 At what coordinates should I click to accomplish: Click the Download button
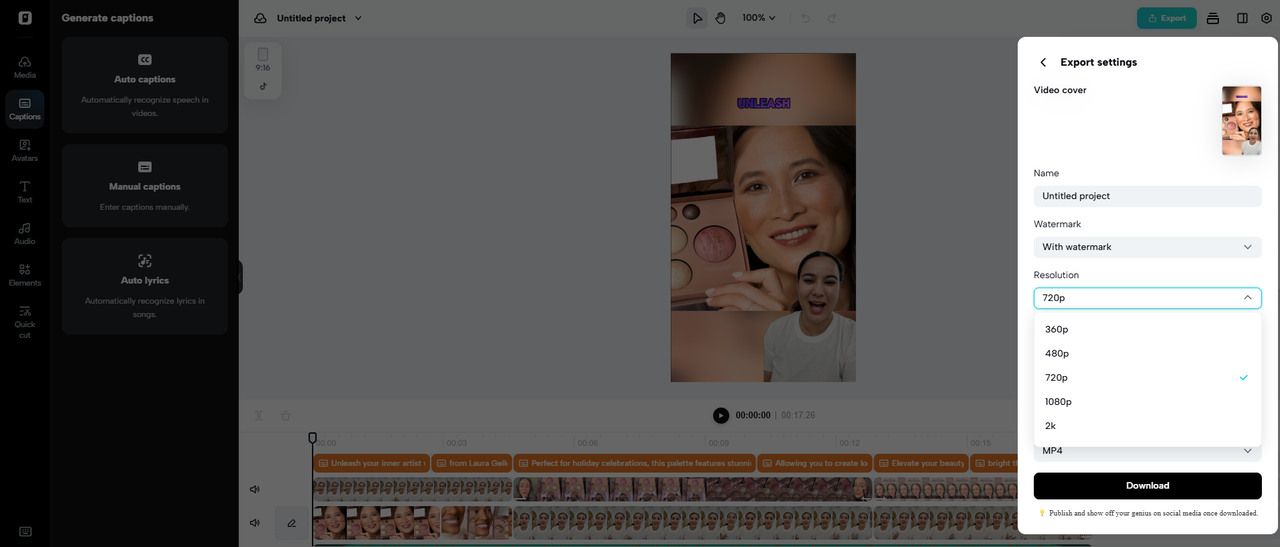point(1147,486)
